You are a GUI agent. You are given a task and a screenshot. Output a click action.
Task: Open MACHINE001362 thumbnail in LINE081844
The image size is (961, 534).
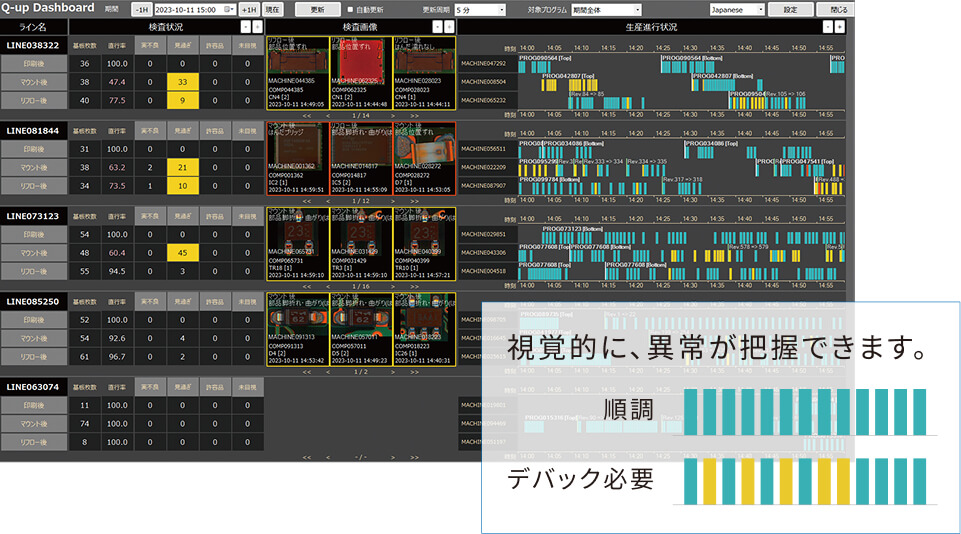pyautogui.click(x=298, y=158)
